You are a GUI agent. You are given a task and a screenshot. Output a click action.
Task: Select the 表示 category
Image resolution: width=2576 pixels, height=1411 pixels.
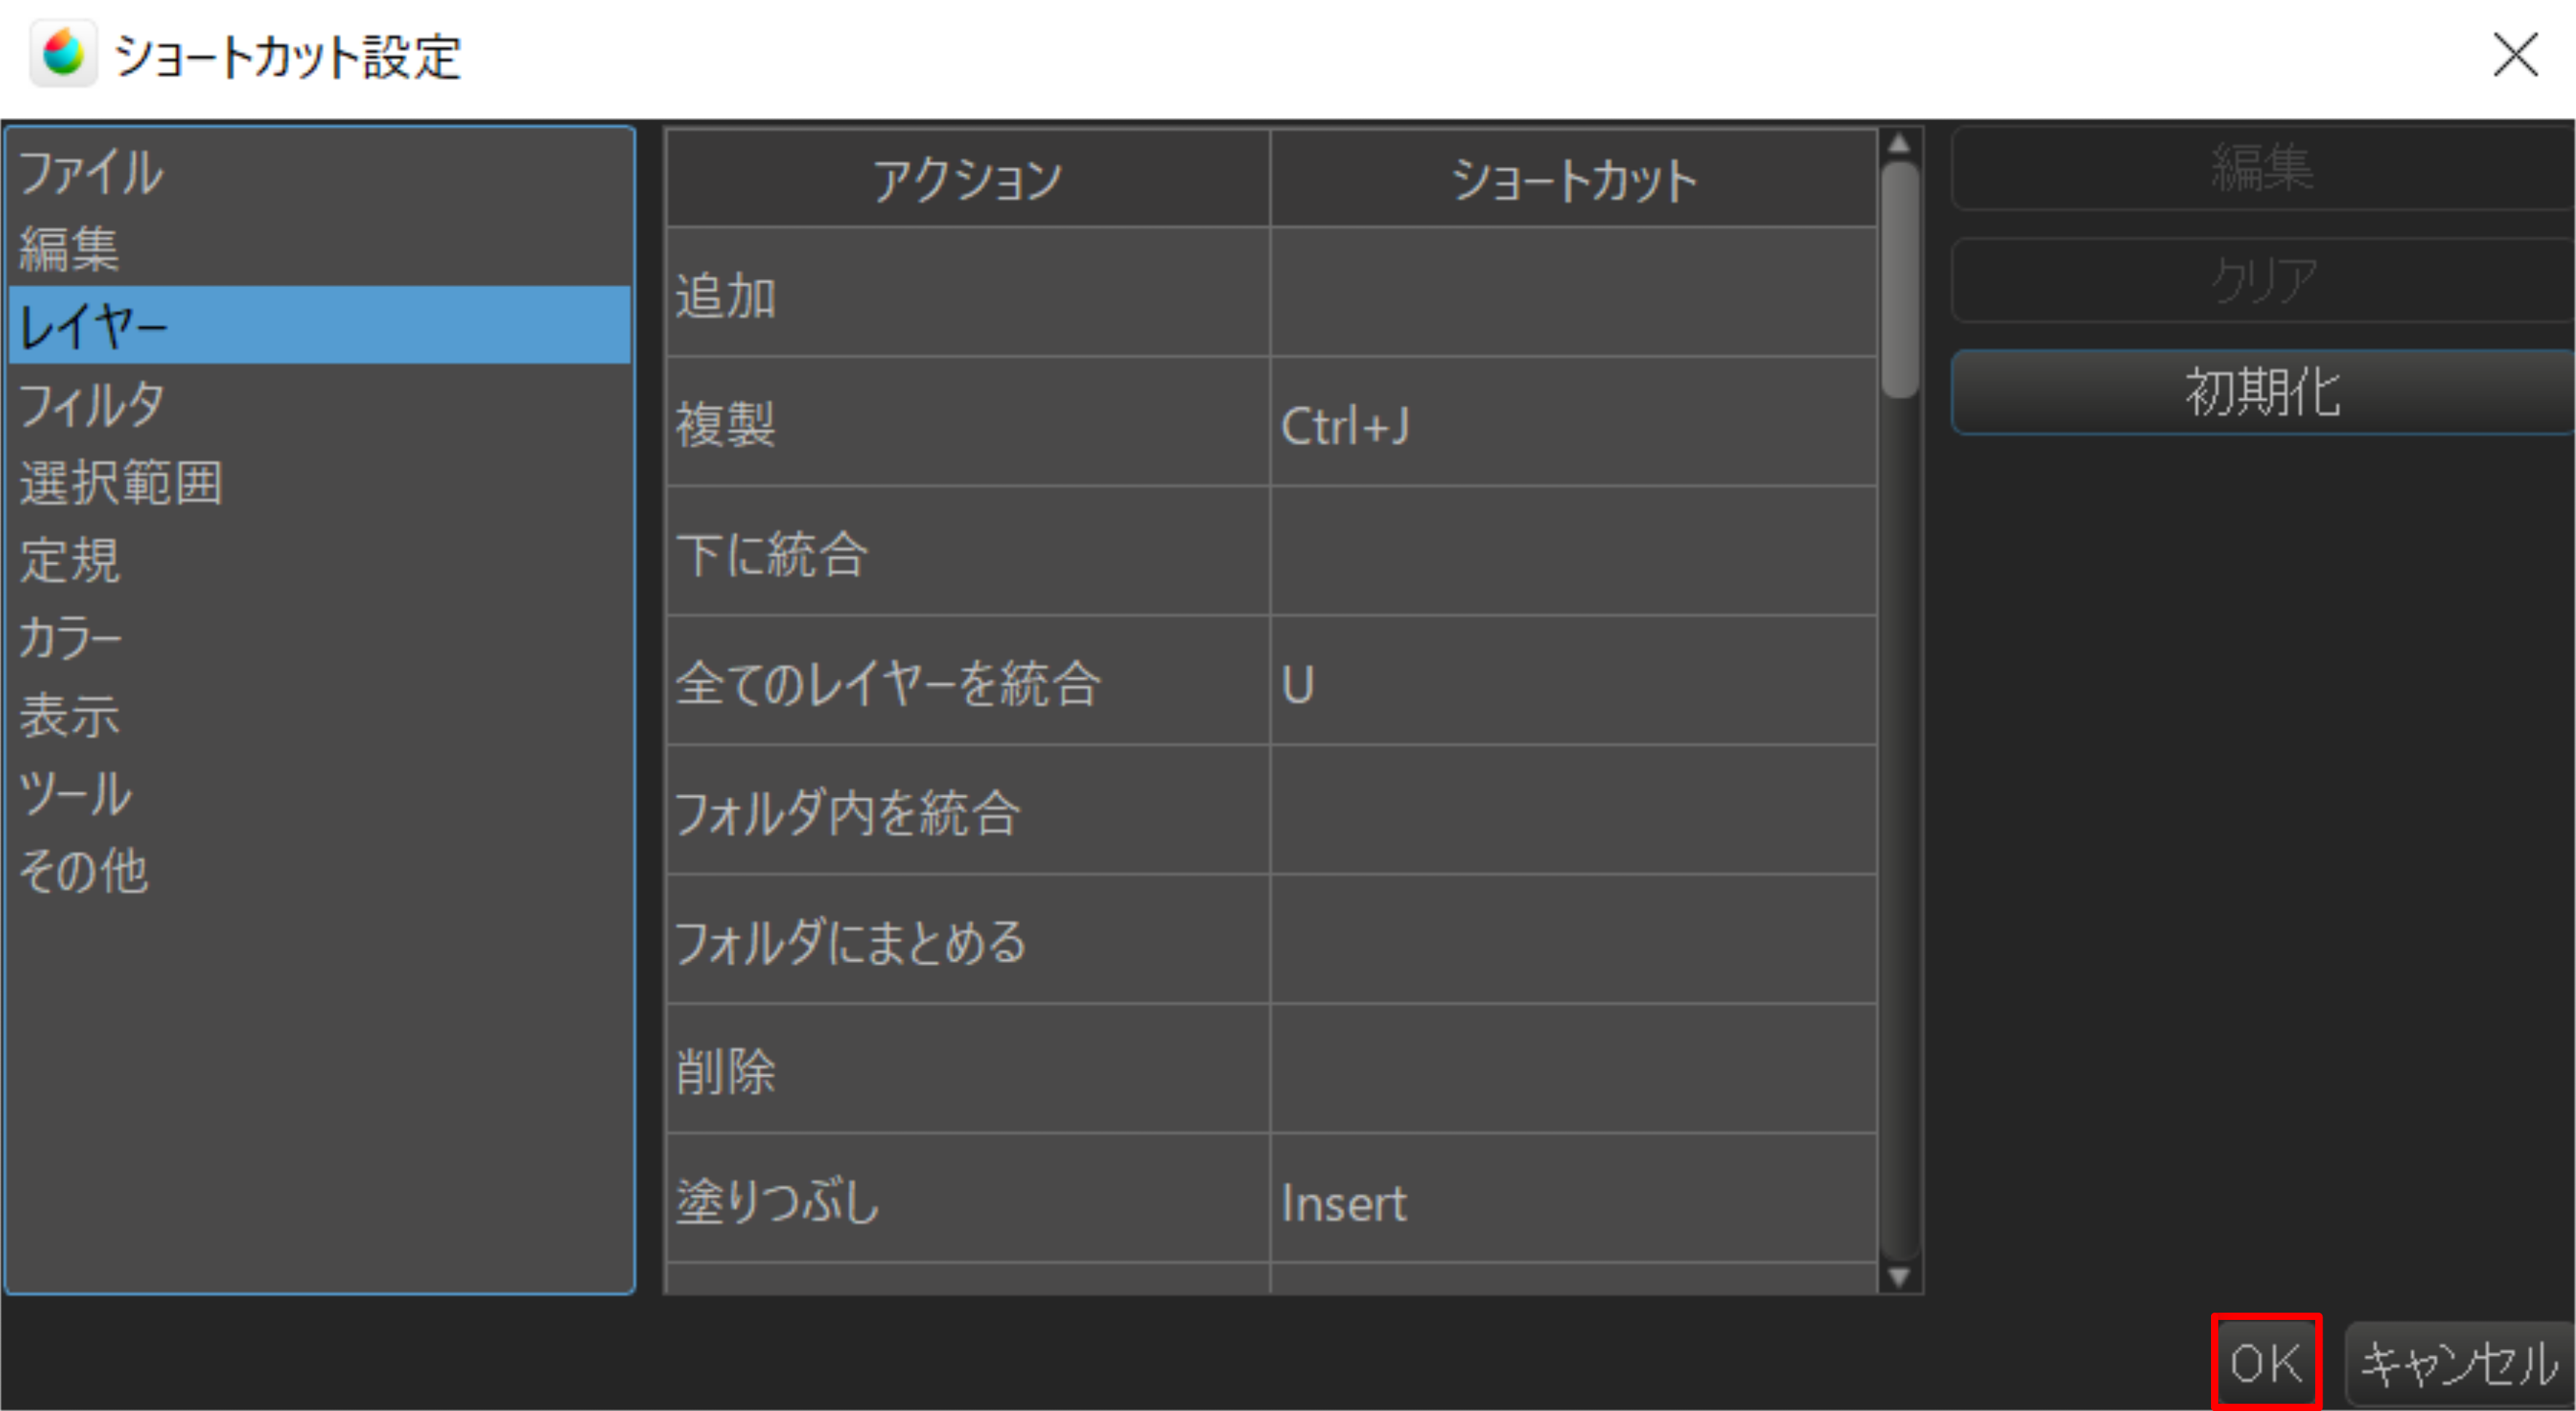(x=320, y=715)
